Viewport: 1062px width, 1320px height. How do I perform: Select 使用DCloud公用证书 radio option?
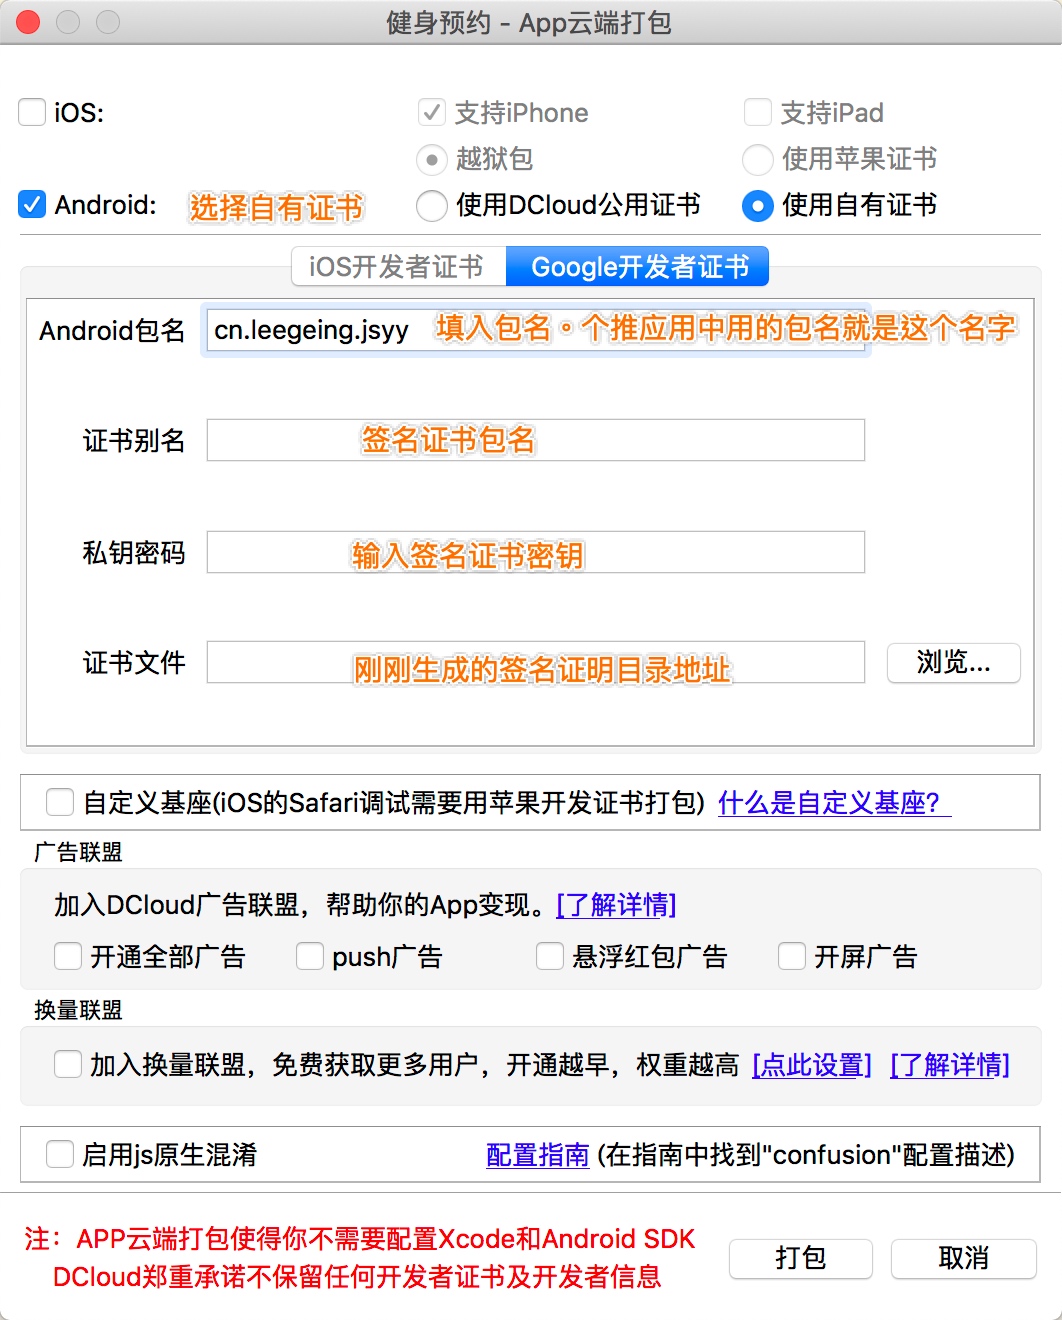click(432, 206)
